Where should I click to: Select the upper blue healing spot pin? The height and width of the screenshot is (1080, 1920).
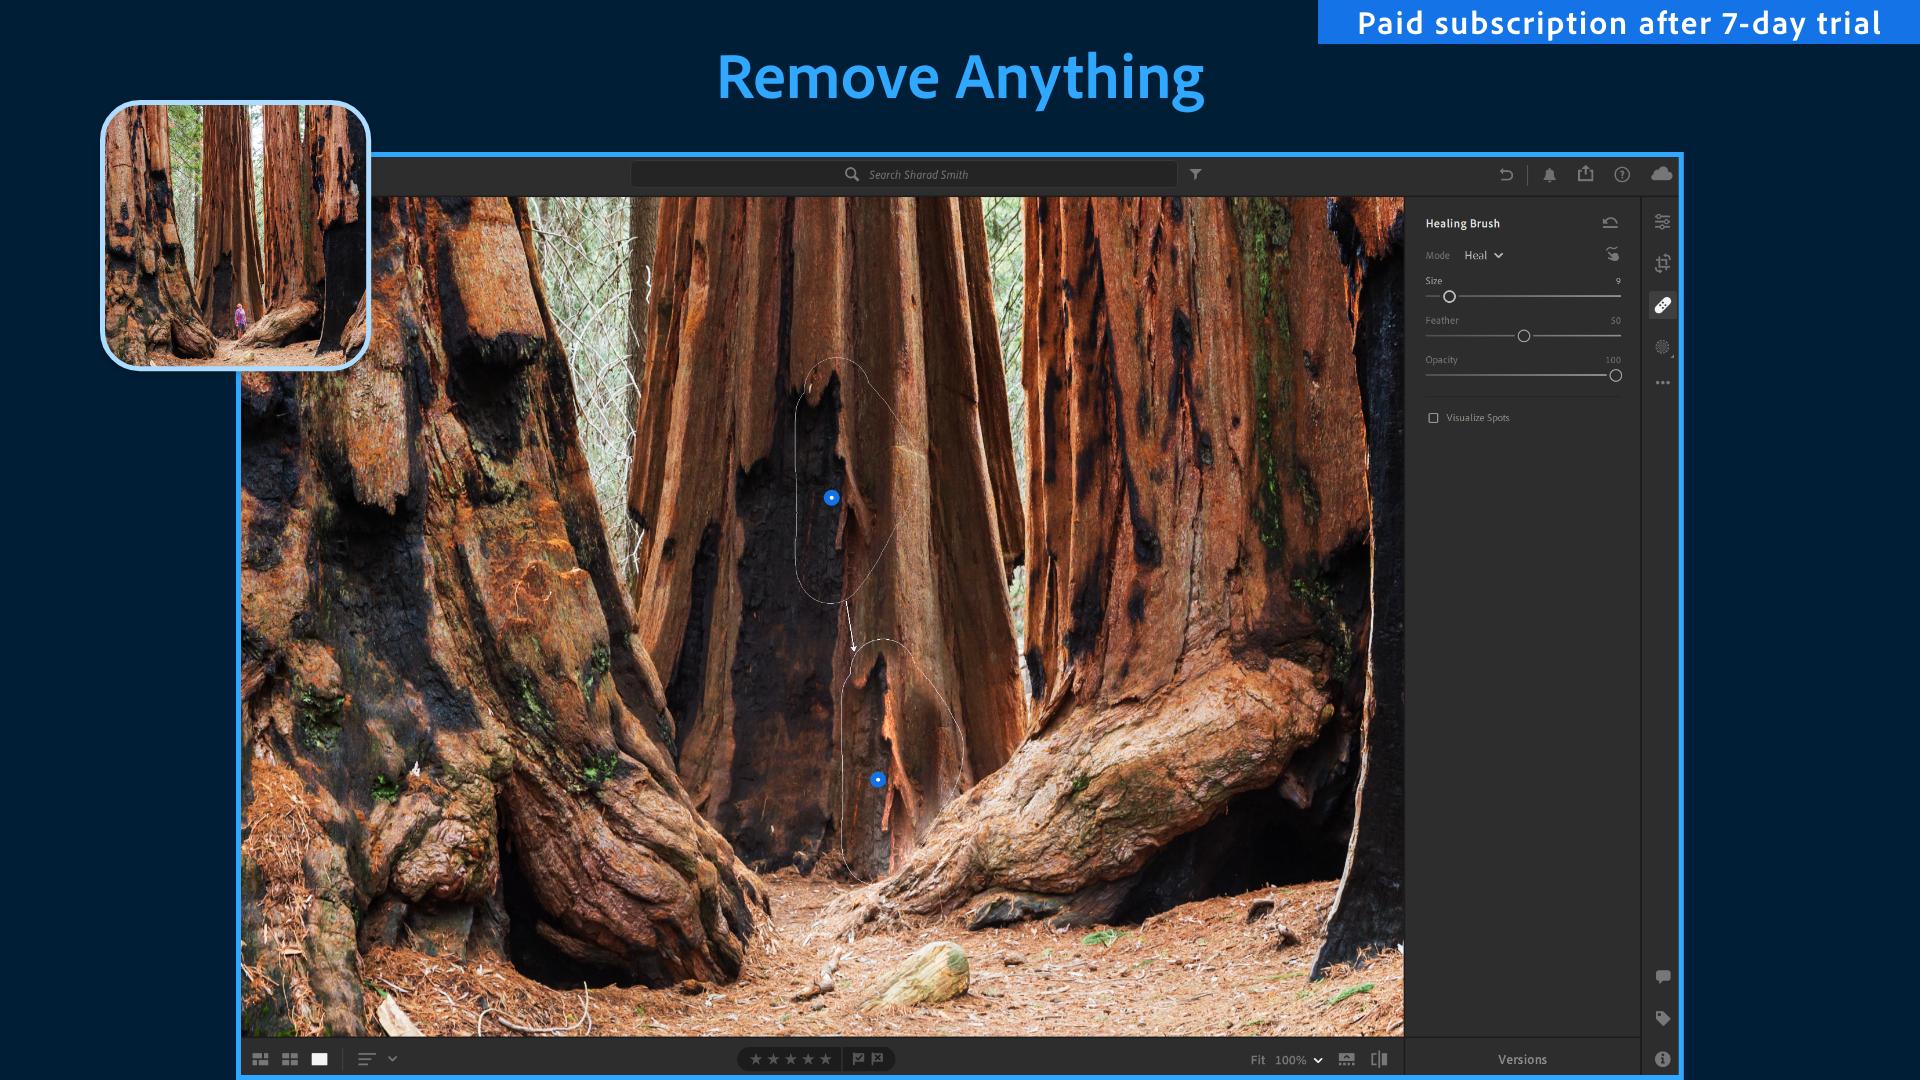click(831, 498)
